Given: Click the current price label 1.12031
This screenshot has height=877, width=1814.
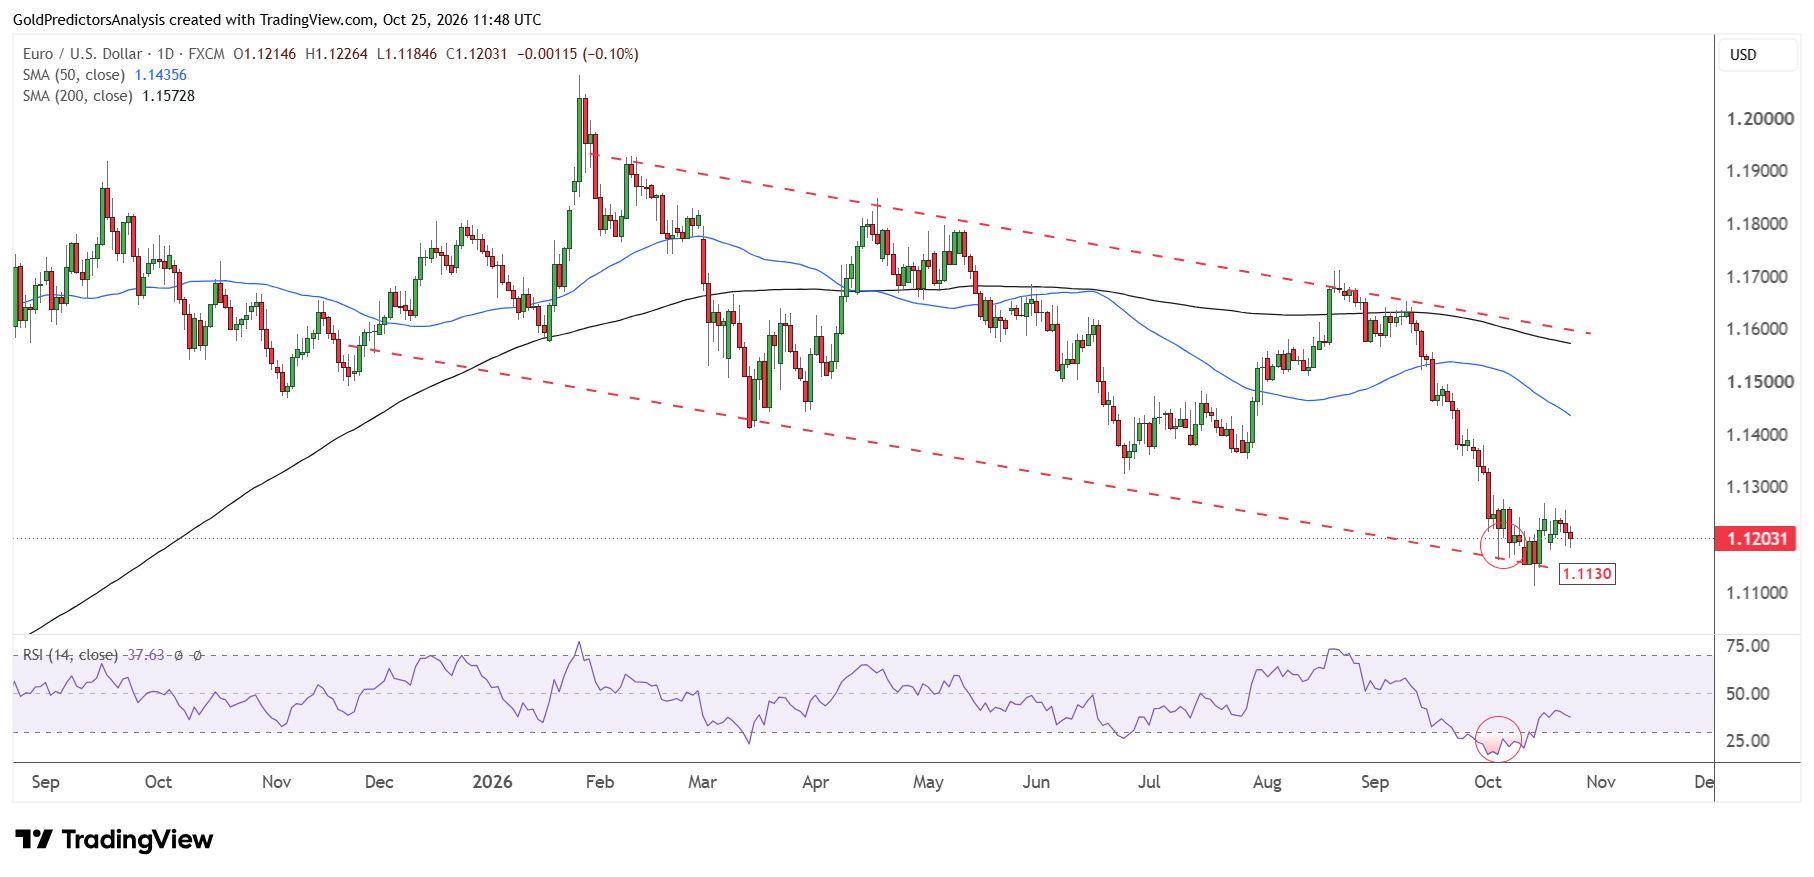Looking at the screenshot, I should tap(1757, 539).
